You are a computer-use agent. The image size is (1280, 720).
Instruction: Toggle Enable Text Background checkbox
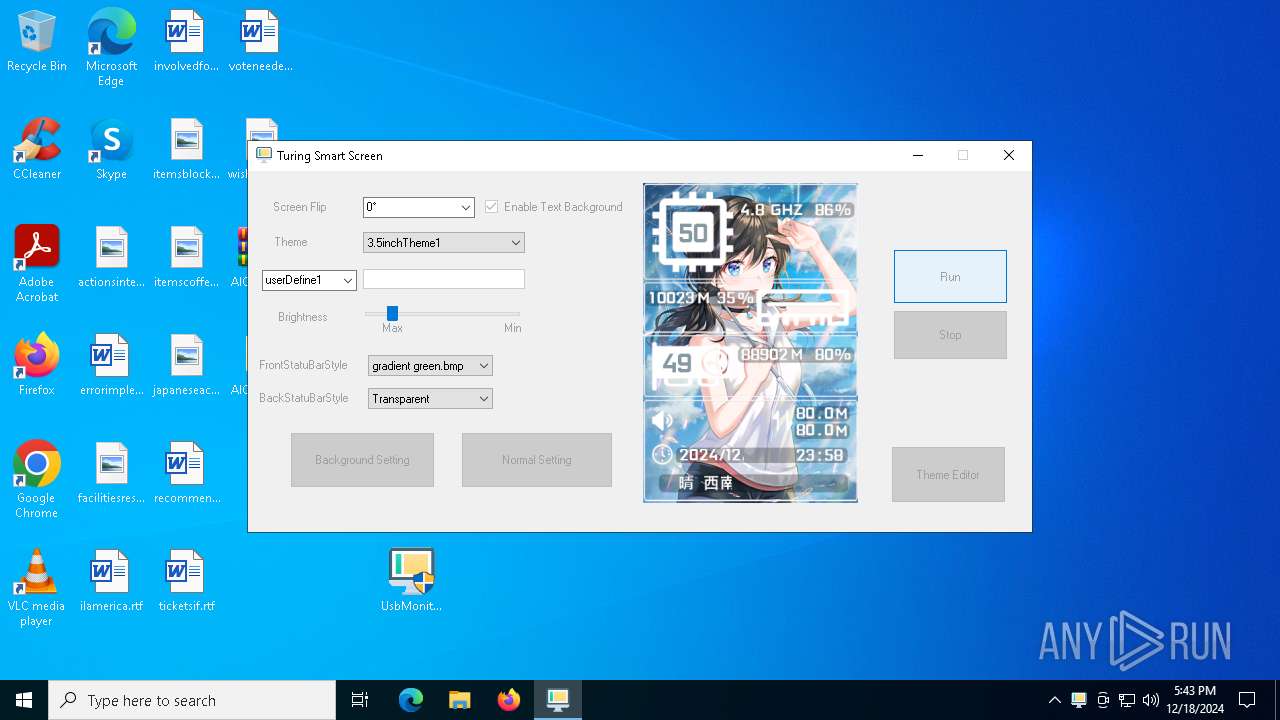click(x=492, y=207)
